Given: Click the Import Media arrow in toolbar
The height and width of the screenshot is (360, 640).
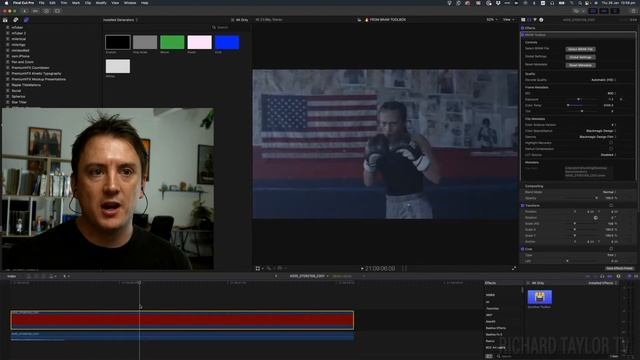Looking at the screenshot, I should [24, 11].
